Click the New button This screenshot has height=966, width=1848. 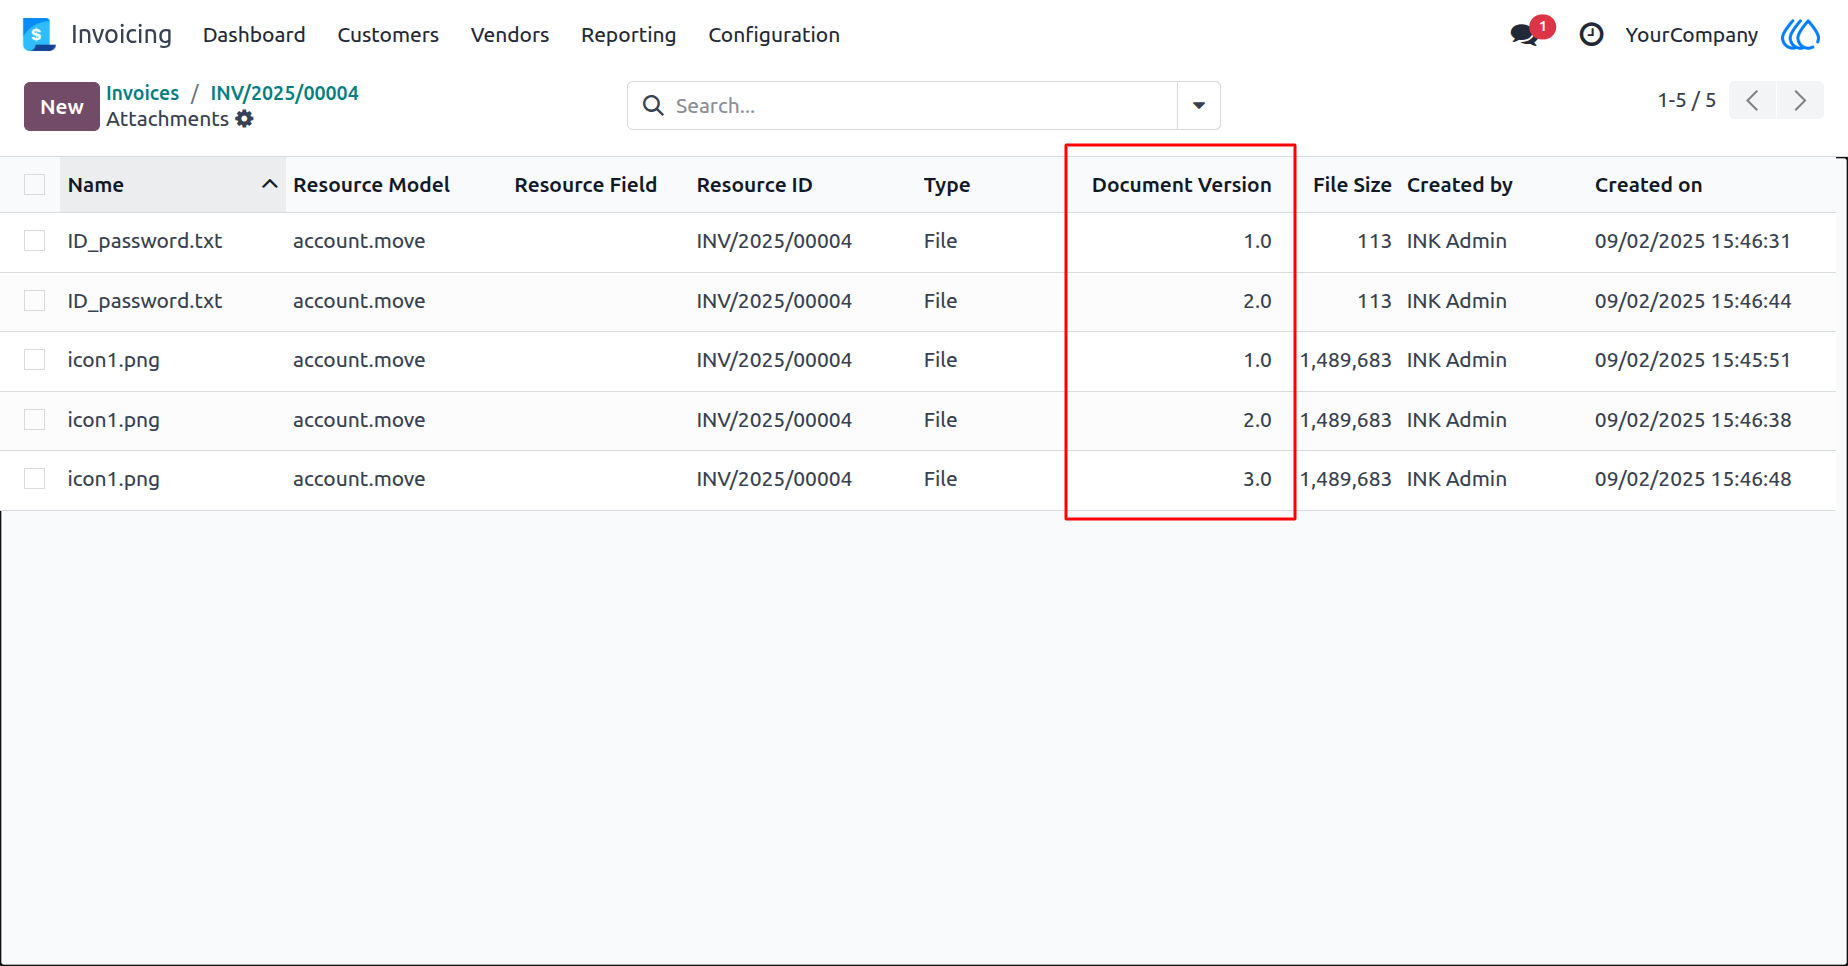[62, 106]
